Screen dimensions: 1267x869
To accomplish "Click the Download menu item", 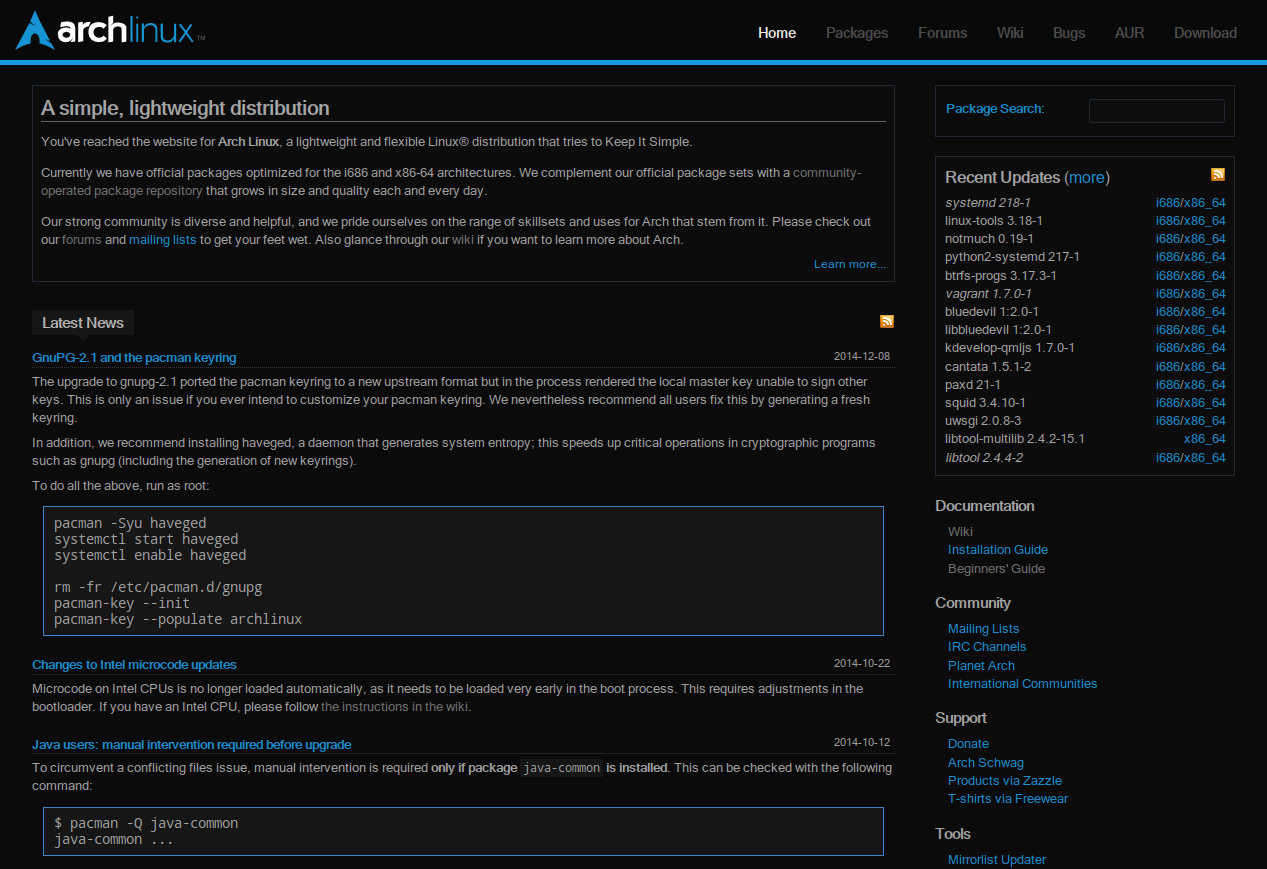I will tap(1205, 32).
